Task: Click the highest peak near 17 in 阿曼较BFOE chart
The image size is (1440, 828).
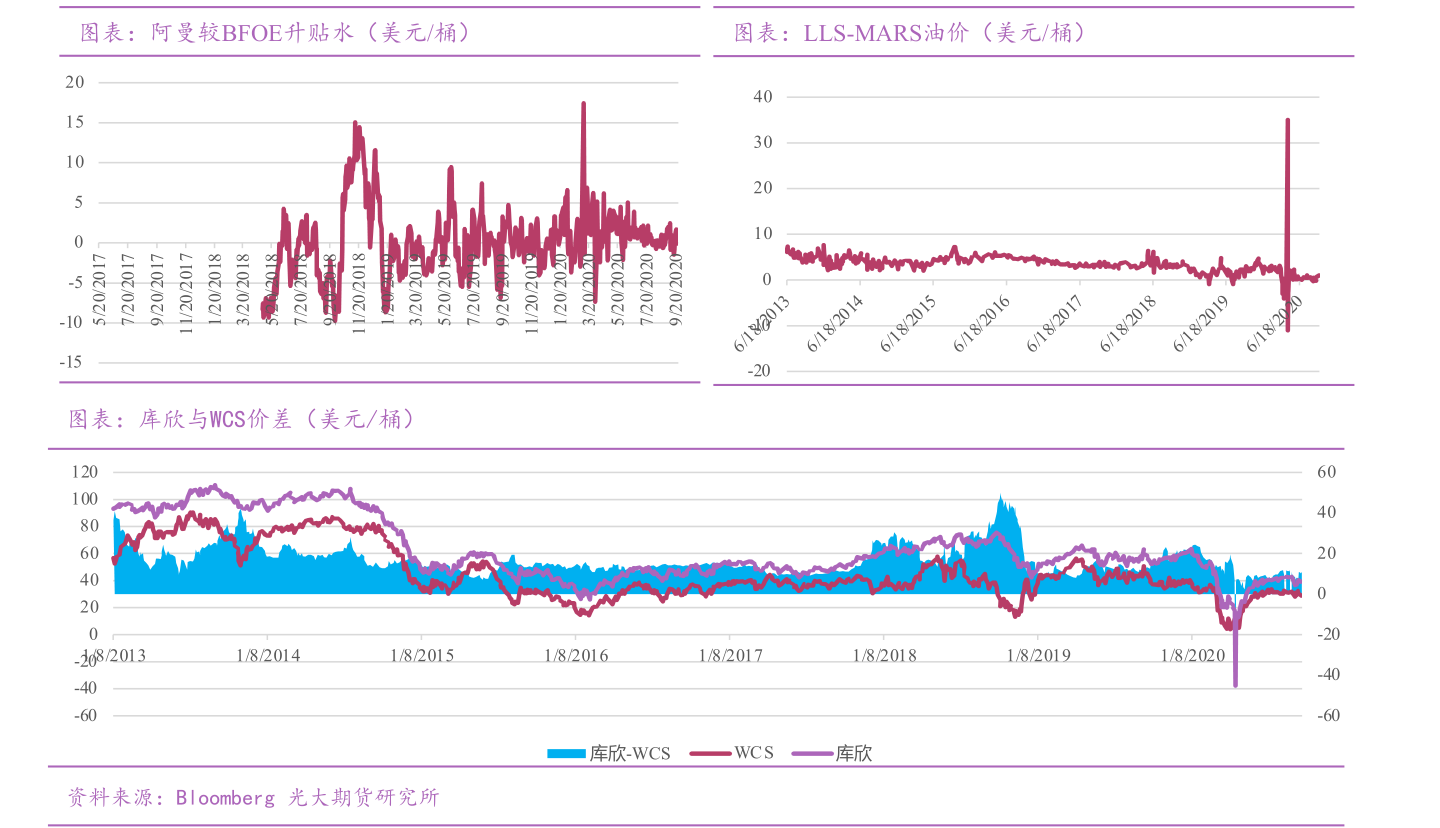Action: (583, 103)
